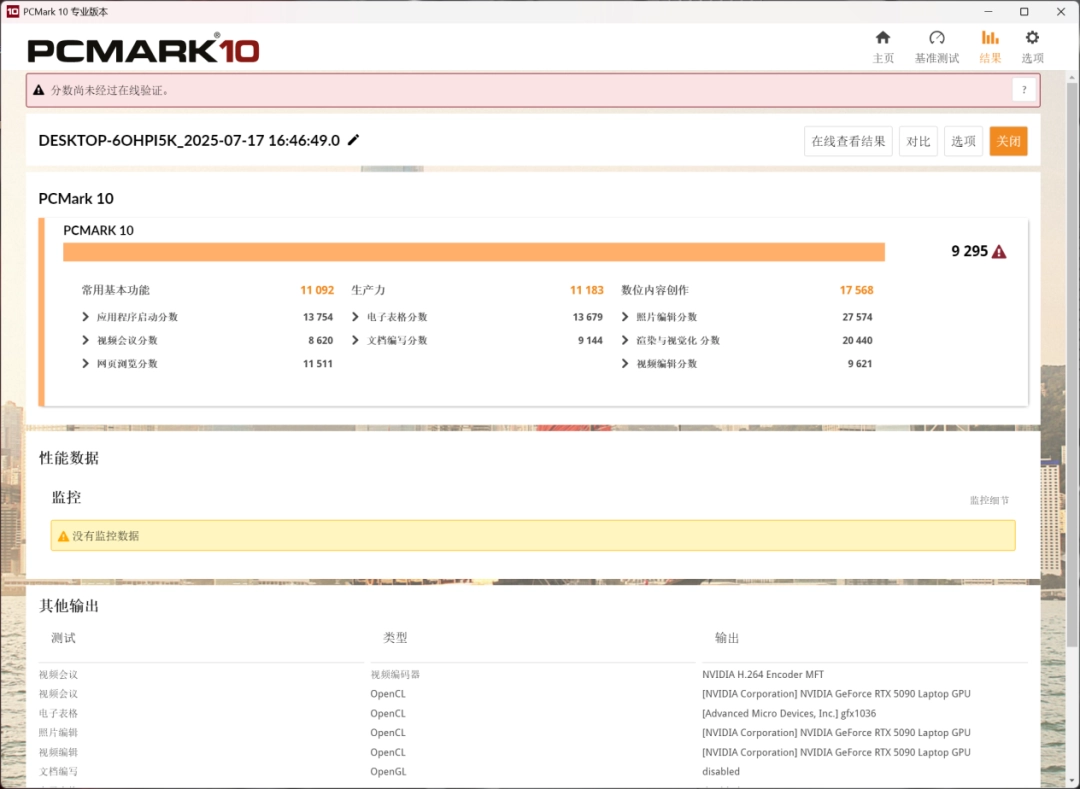The image size is (1080, 789).
Task: Click the warning icon beside 没有监控数据
Action: point(63,536)
